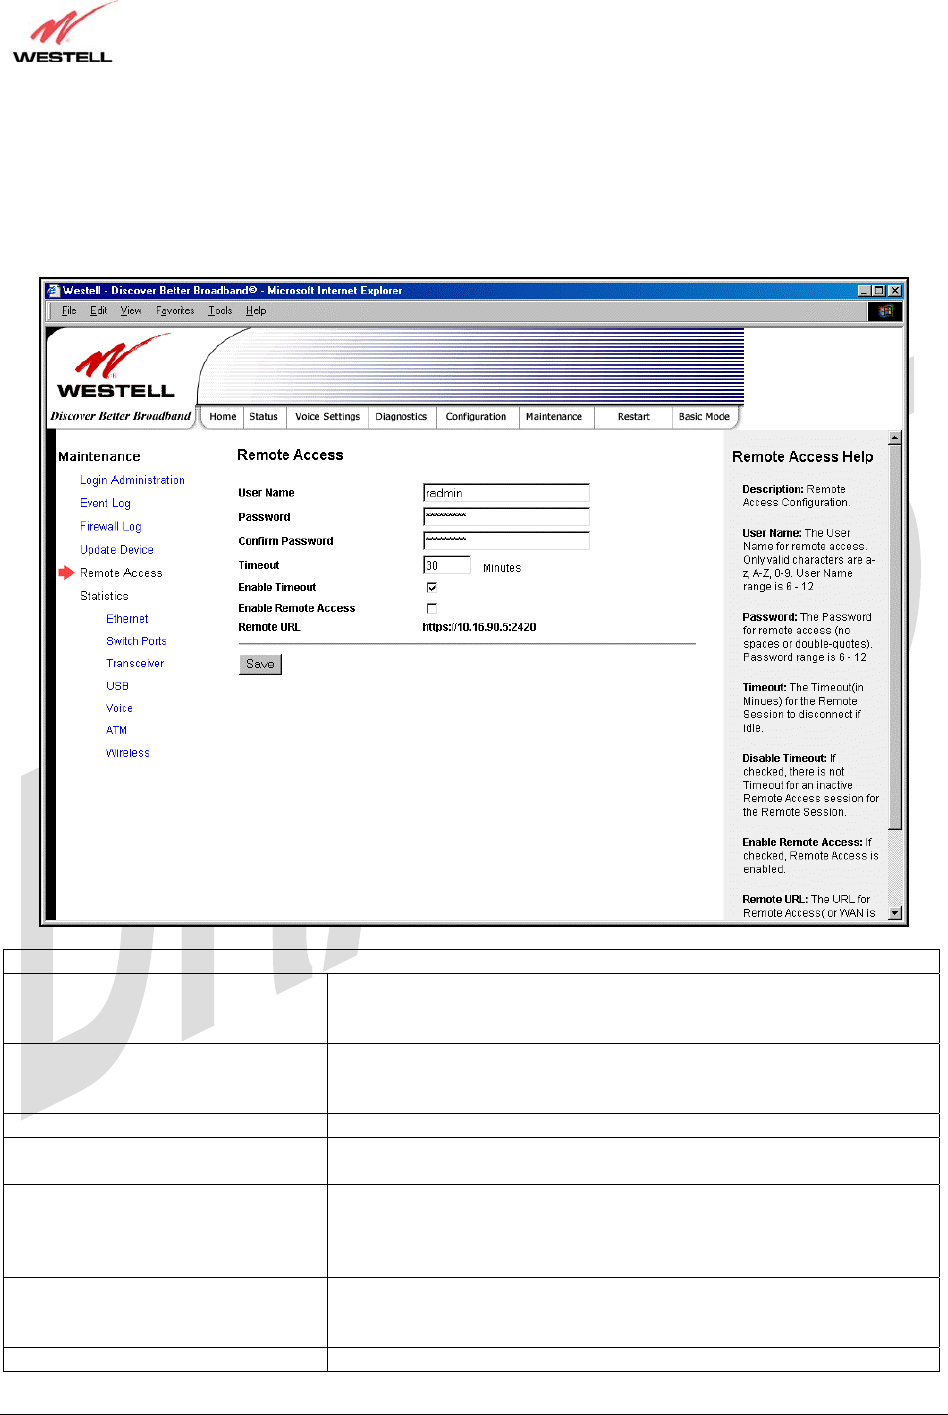Viewport: 948px width, 1415px height.
Task: Click the Westell logo in the web page
Action: [x=116, y=368]
